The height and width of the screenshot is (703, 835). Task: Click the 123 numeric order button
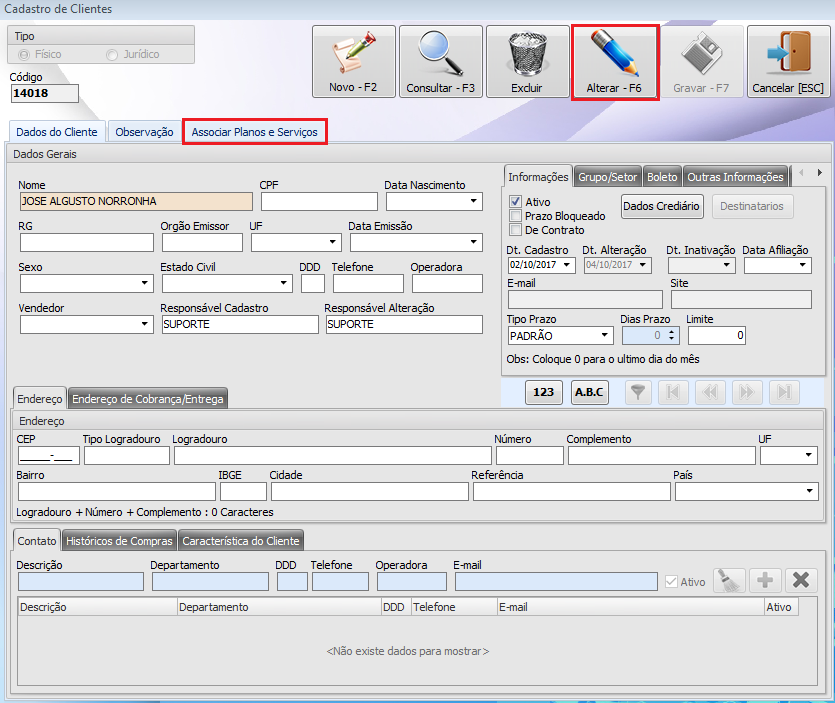pos(544,393)
